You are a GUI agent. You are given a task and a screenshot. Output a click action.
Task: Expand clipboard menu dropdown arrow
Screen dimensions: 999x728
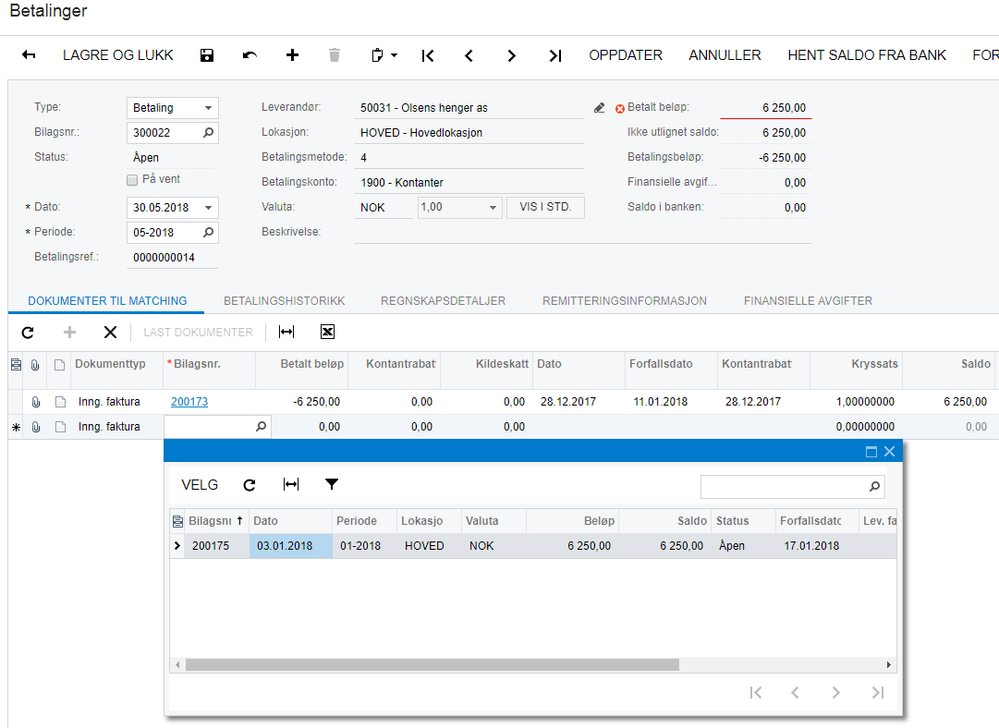coord(394,55)
